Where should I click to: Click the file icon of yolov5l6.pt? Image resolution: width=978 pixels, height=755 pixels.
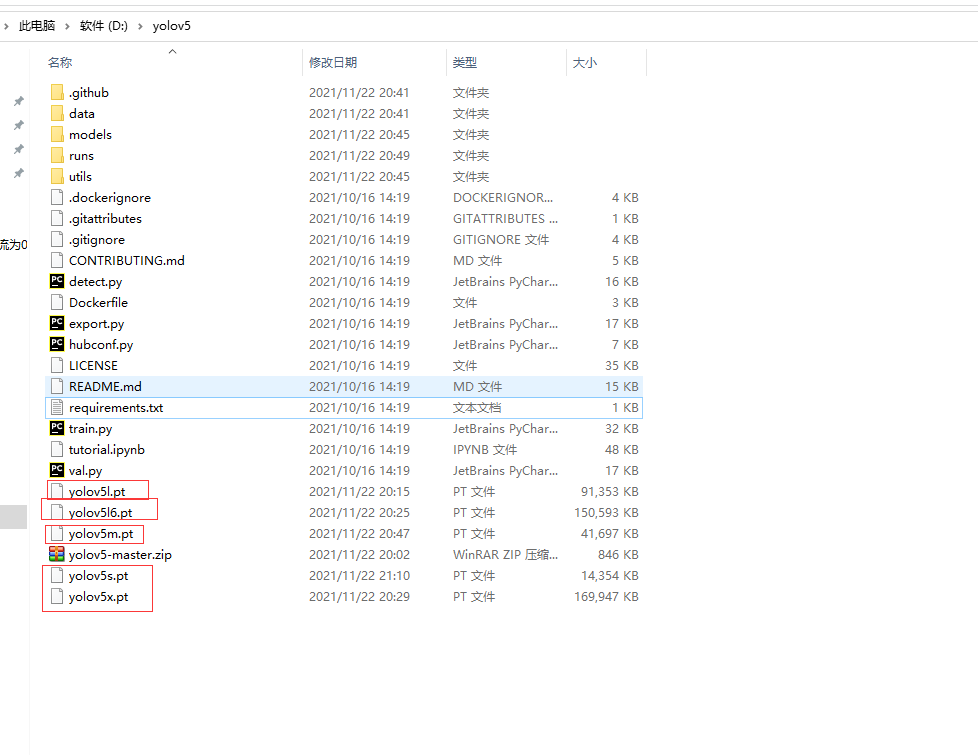coord(57,512)
